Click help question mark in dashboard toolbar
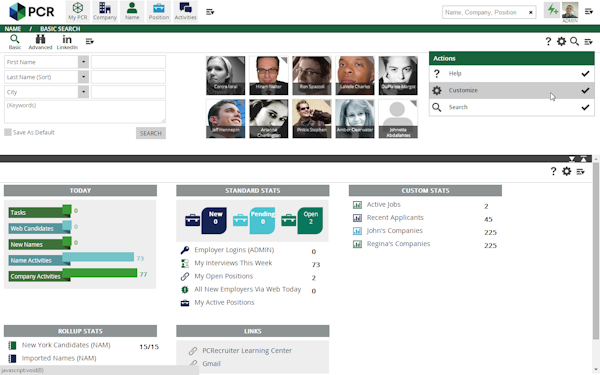600x375 pixels. (x=553, y=171)
